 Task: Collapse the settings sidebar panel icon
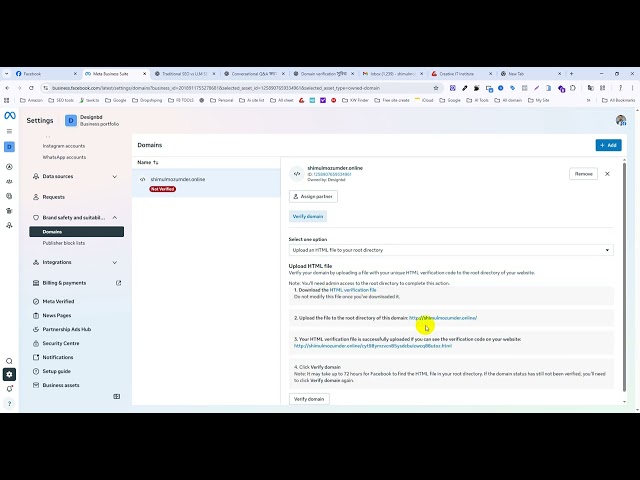tap(116, 396)
